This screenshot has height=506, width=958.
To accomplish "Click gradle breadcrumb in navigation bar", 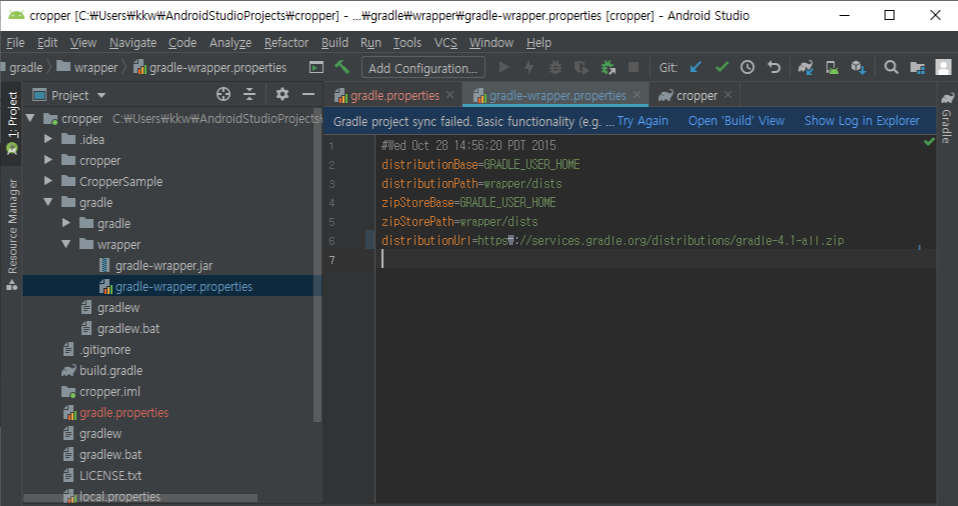I will coord(26,67).
